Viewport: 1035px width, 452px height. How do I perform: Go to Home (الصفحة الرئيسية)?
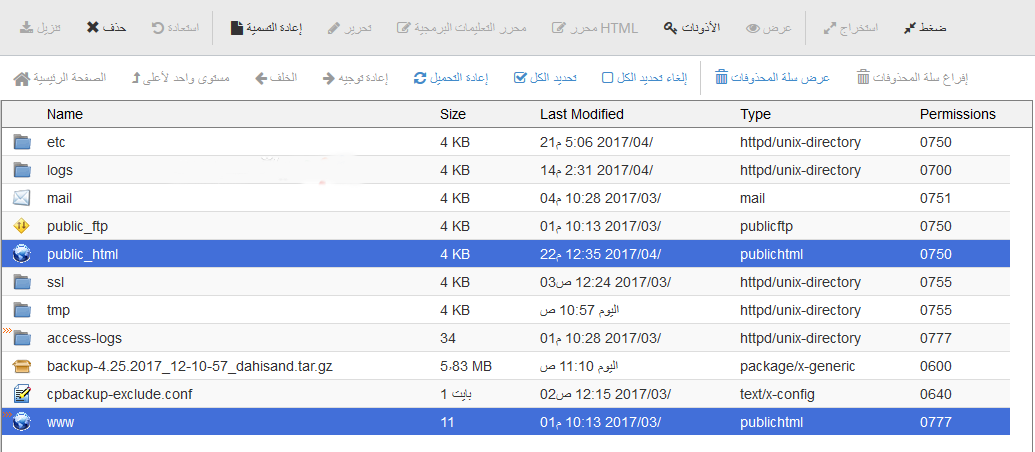(59, 78)
